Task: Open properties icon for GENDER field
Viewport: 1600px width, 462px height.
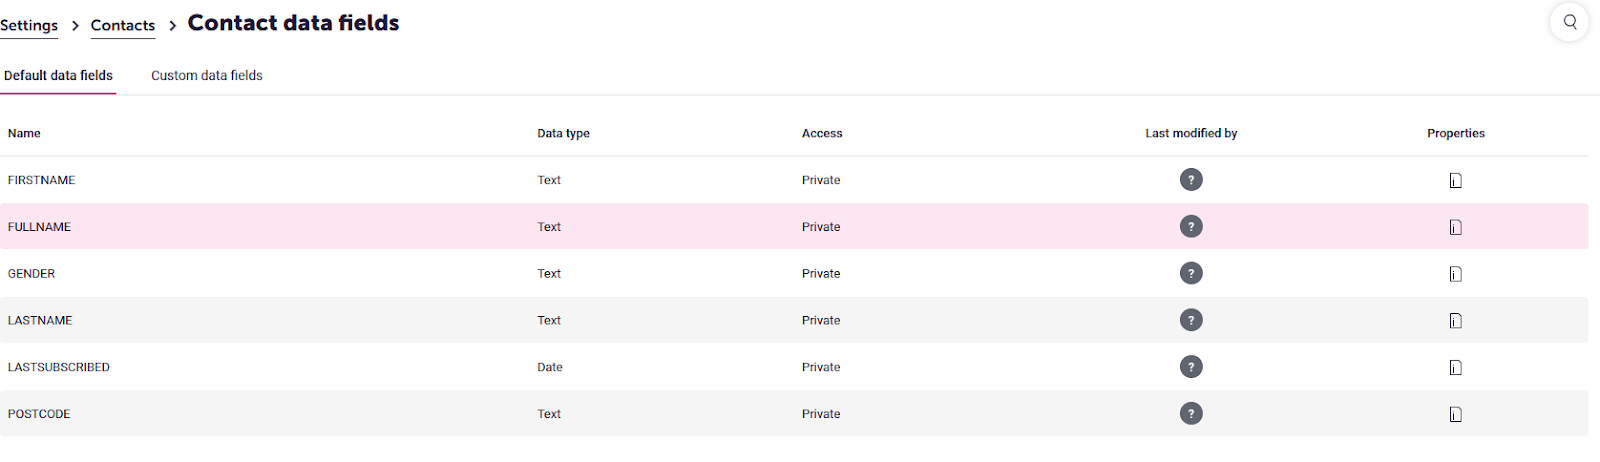Action: pos(1456,274)
